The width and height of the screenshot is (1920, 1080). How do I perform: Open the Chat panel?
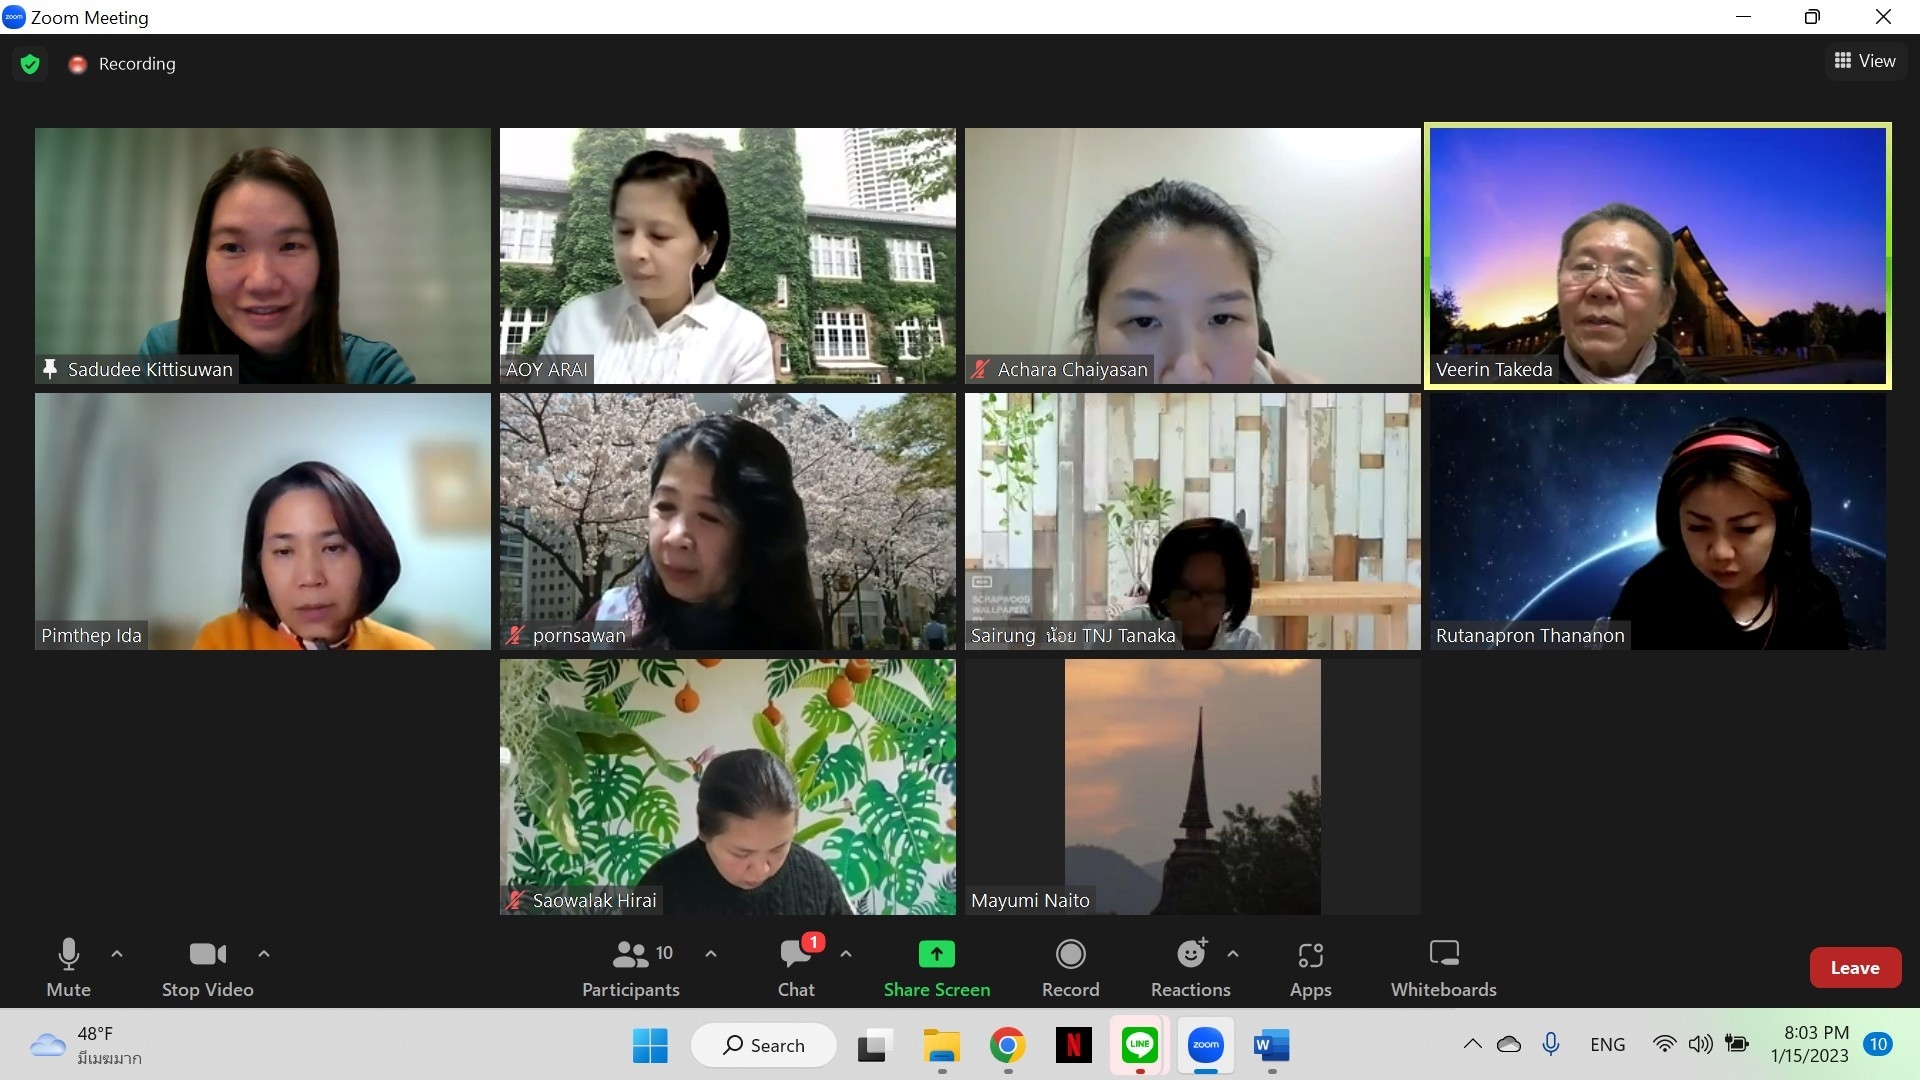coord(796,967)
